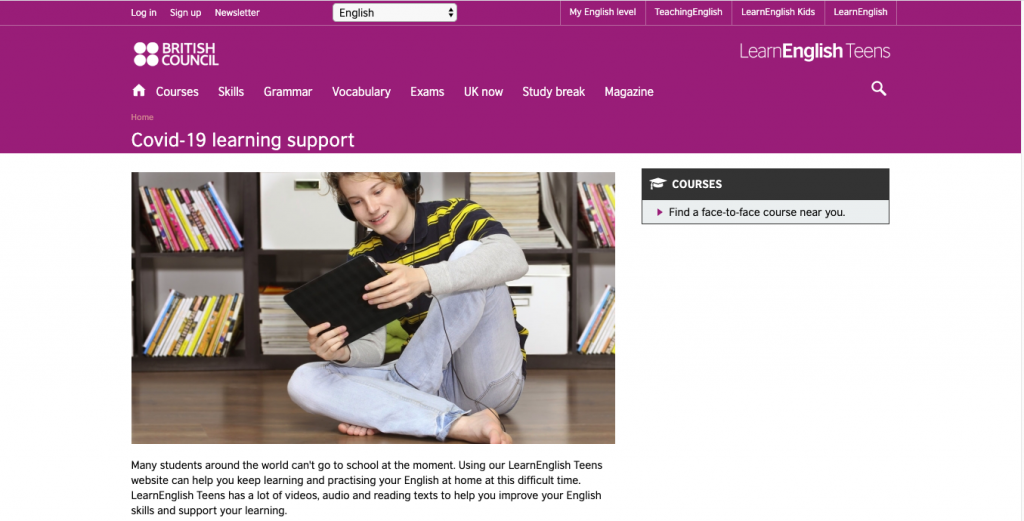Viewport: 1024px width, 521px height.
Task: Click the Sign up link
Action: click(185, 12)
